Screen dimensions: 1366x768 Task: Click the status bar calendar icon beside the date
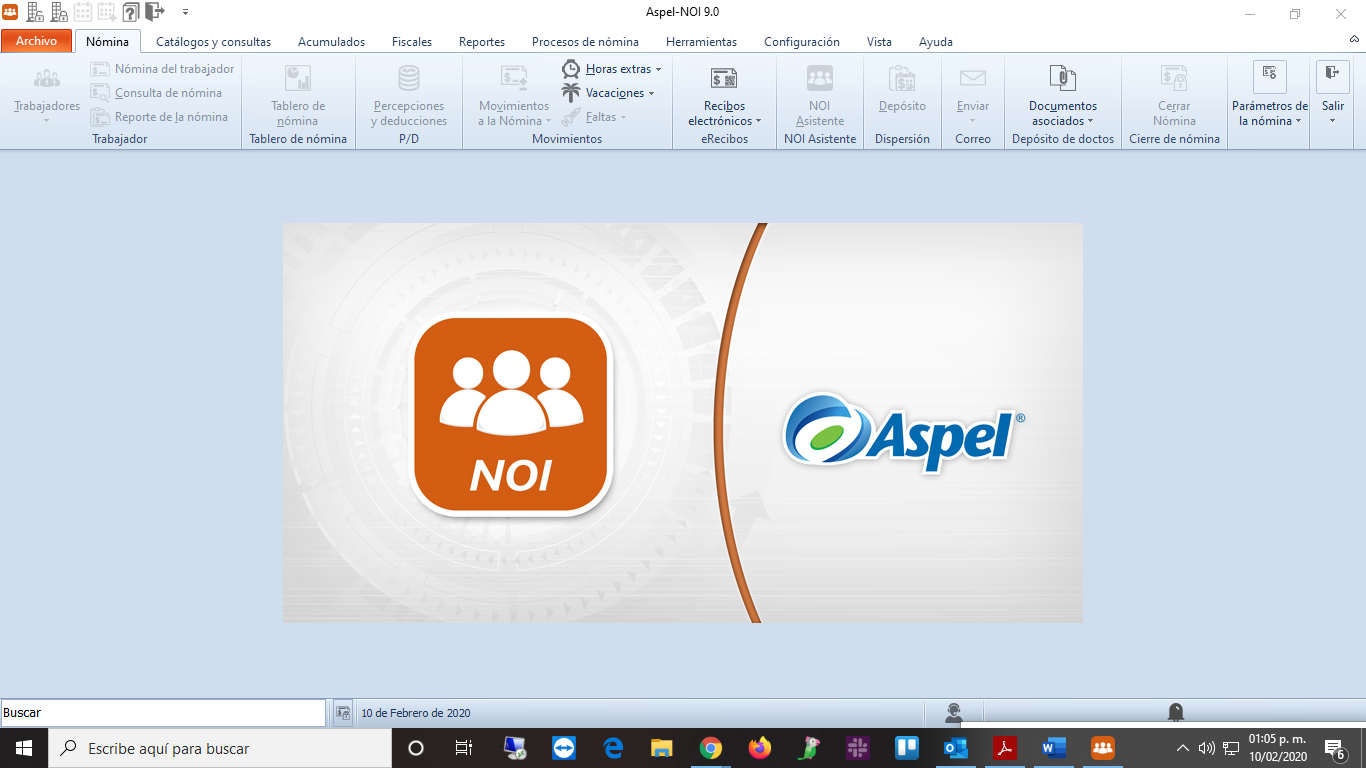coord(343,713)
